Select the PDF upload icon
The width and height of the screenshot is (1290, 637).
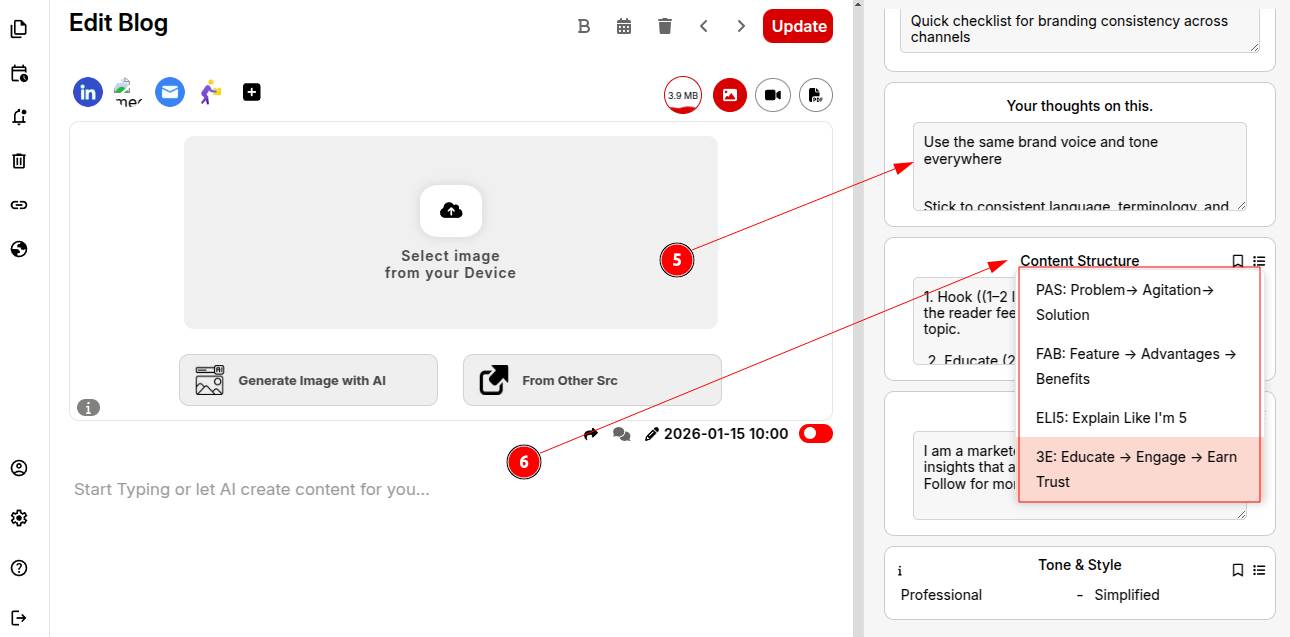(x=816, y=95)
